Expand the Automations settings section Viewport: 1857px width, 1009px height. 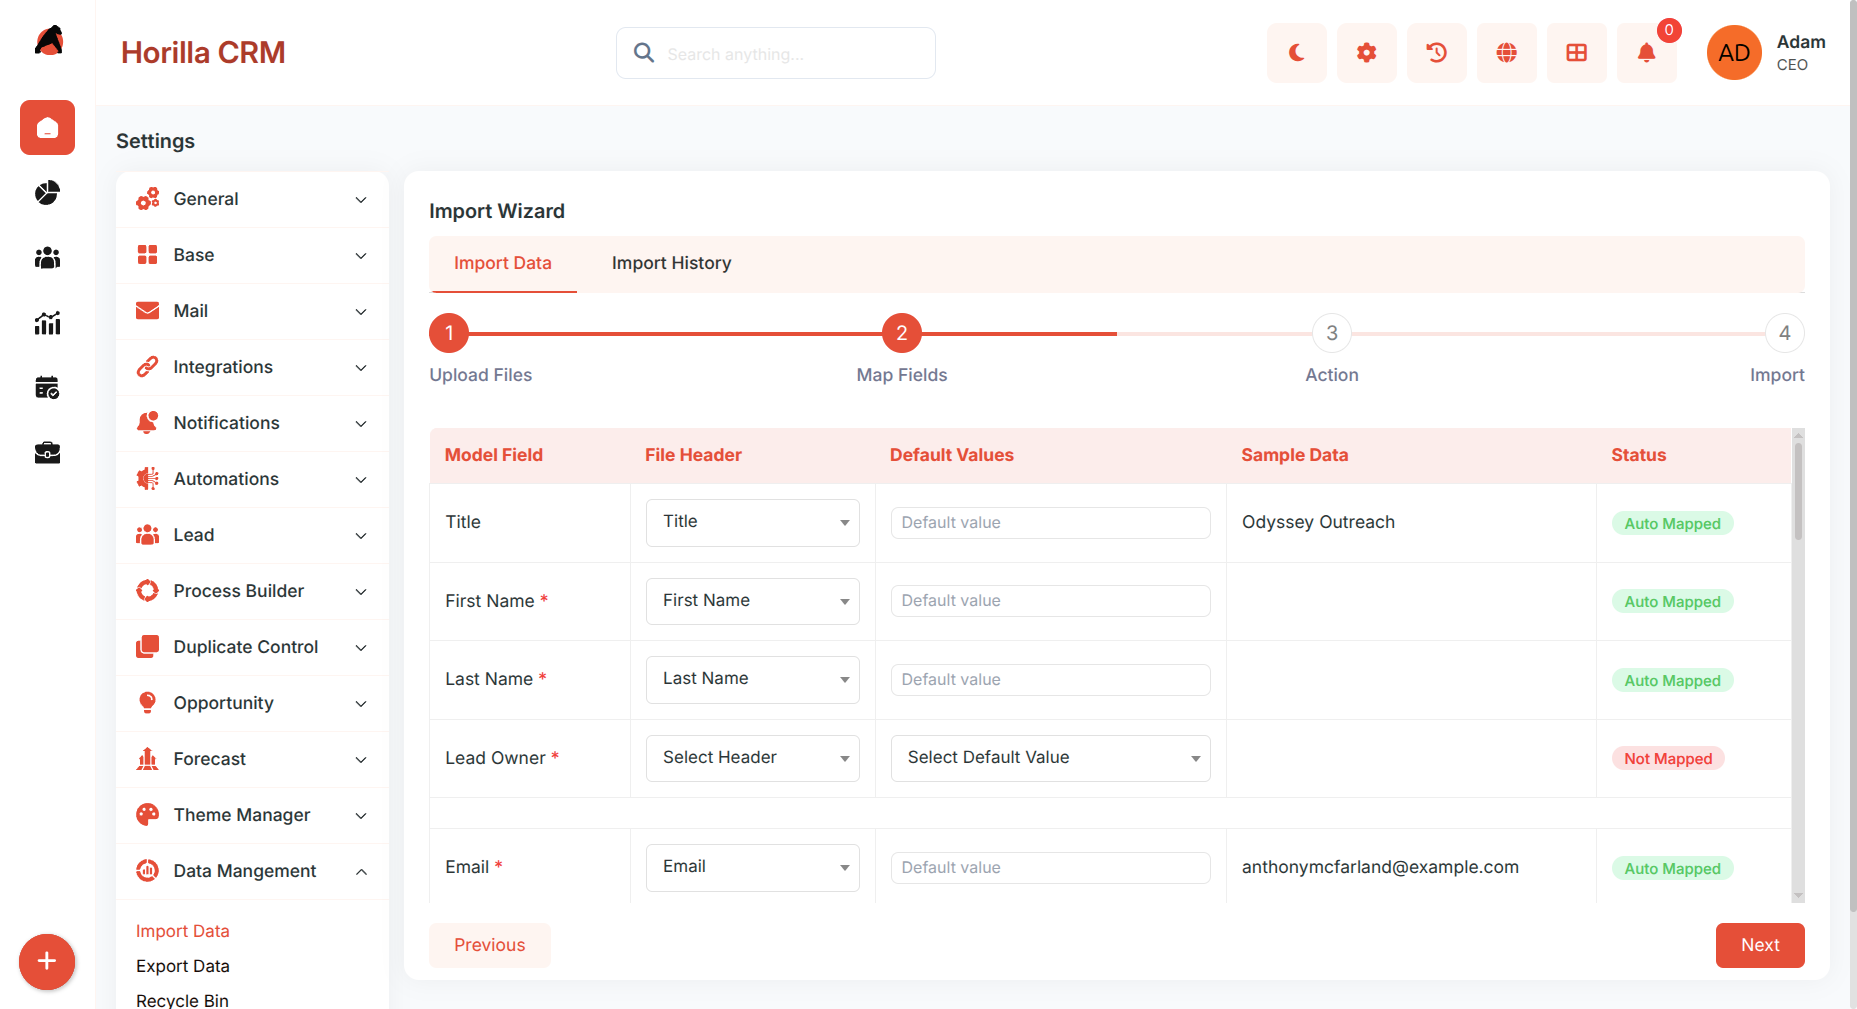[x=252, y=479]
